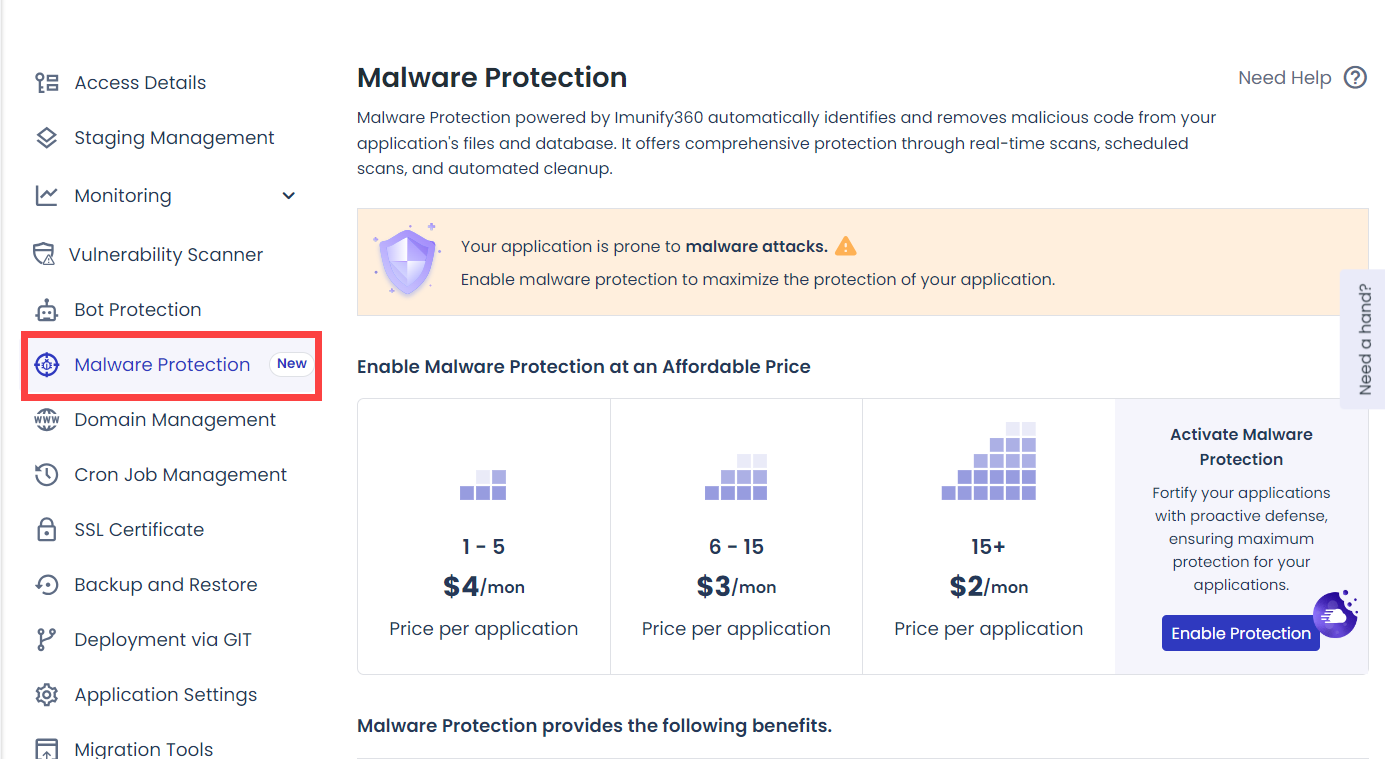Select the 1 - 5 applications pricing card
Image resolution: width=1385 pixels, height=759 pixels.
[x=484, y=536]
